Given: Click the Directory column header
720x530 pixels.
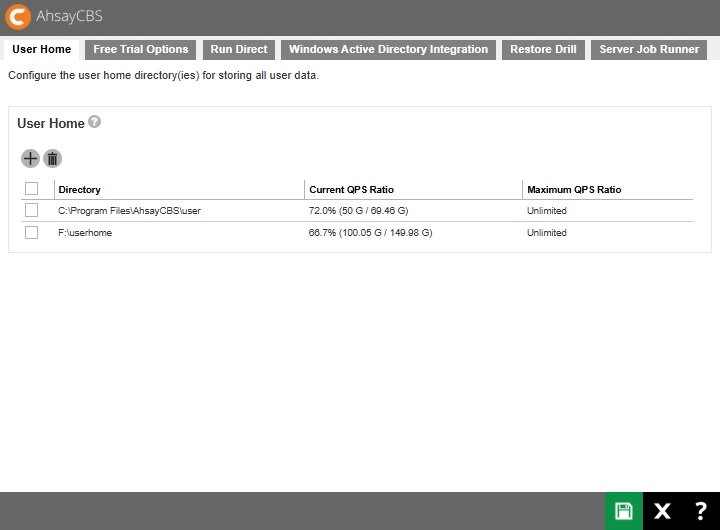Looking at the screenshot, I should [80, 190].
